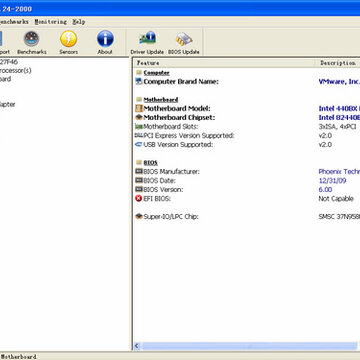Click the Motherboard Model icon
Viewport: 360px width, 360px height.
139,108
